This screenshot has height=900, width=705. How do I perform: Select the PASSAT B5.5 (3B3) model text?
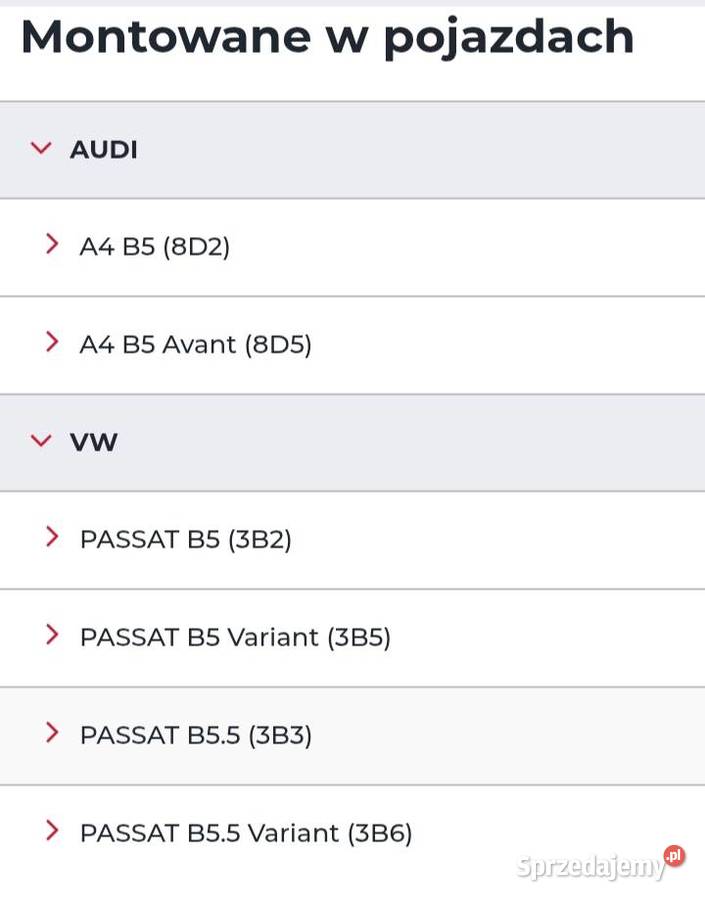click(x=196, y=735)
